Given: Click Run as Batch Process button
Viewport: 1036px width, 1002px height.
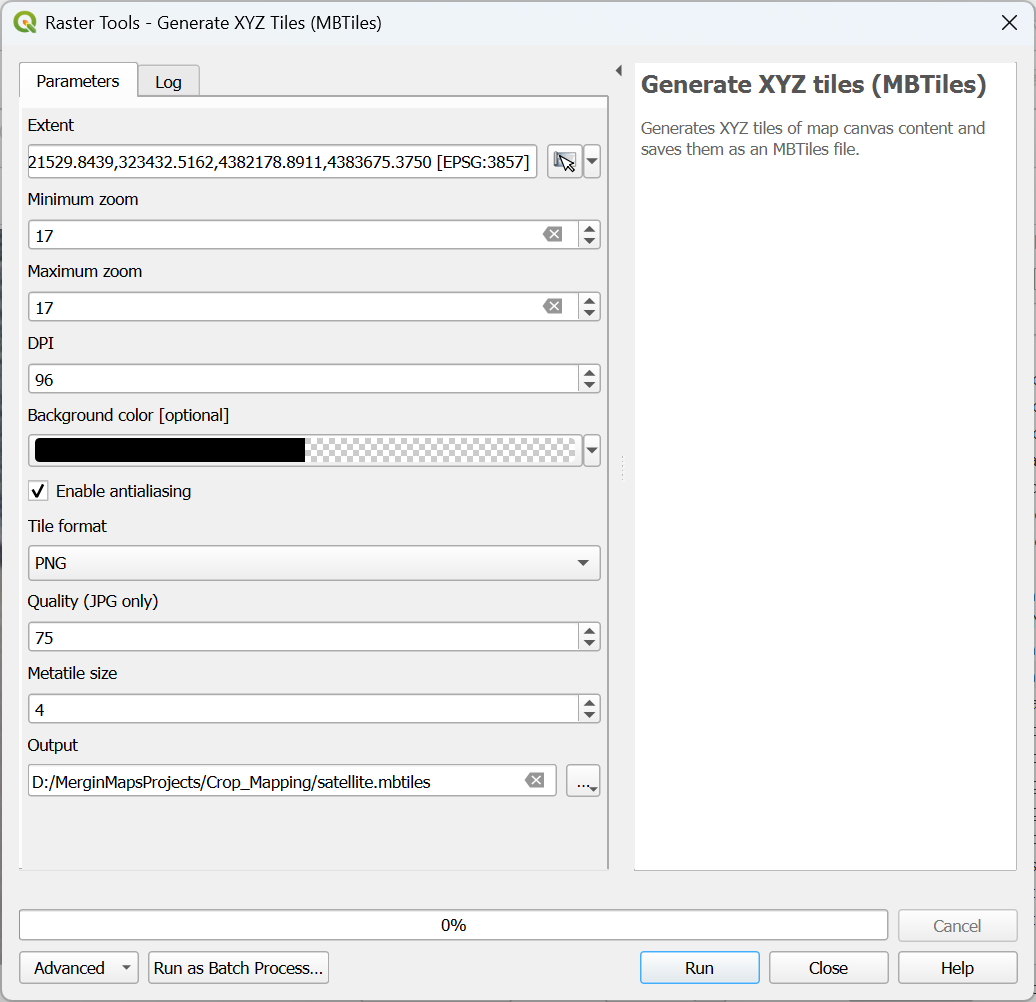Looking at the screenshot, I should coord(238,968).
